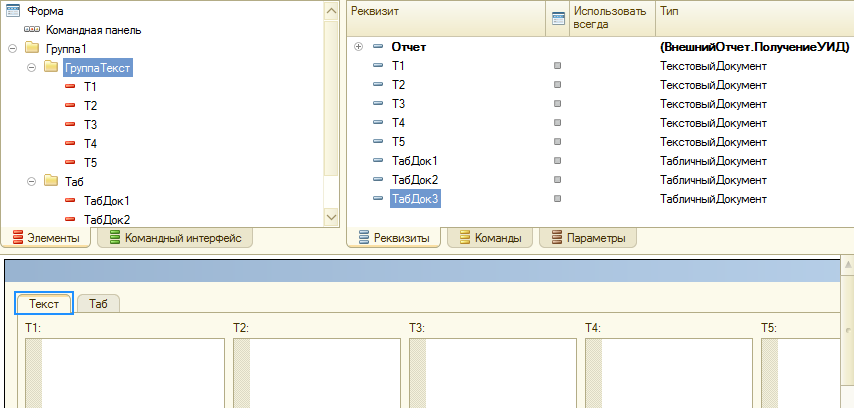Toggle the ТабДок2 attribute row checkbox

click(x=557, y=179)
